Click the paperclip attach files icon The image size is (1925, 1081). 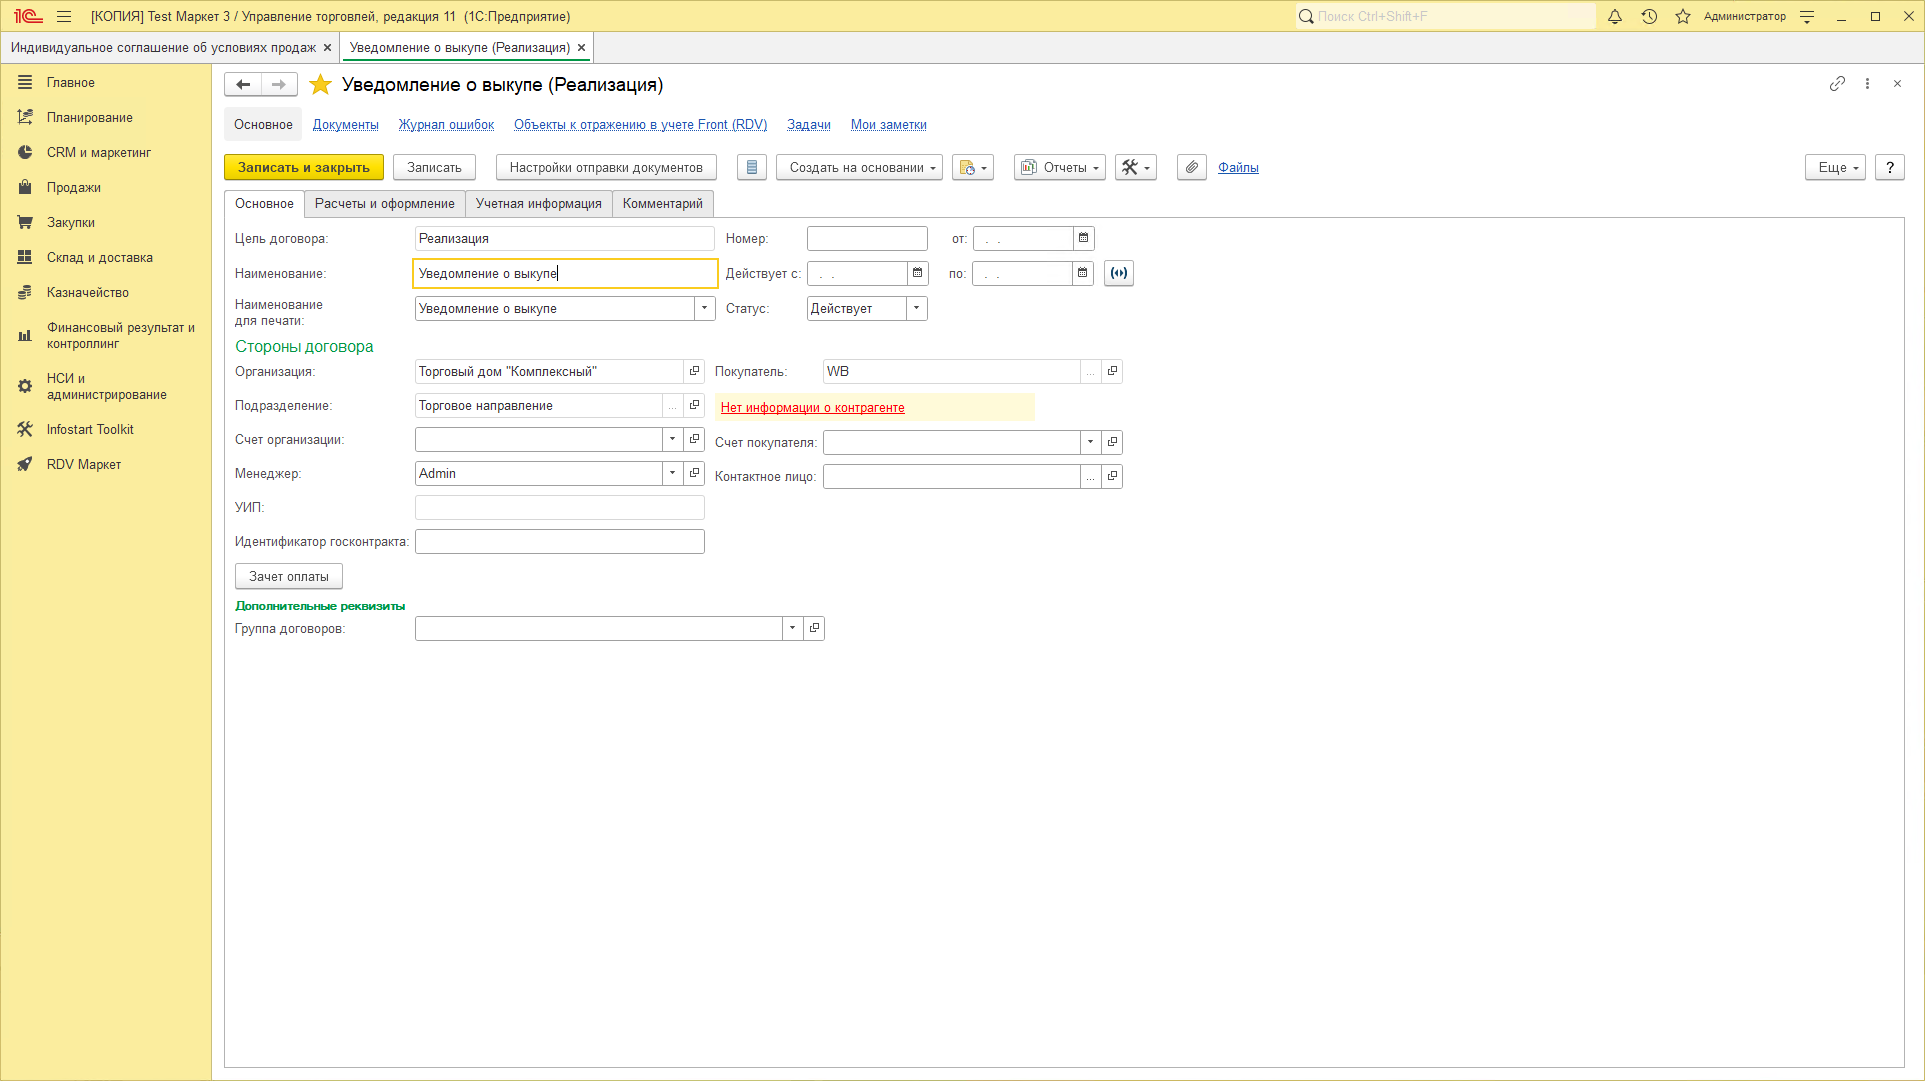click(x=1191, y=168)
